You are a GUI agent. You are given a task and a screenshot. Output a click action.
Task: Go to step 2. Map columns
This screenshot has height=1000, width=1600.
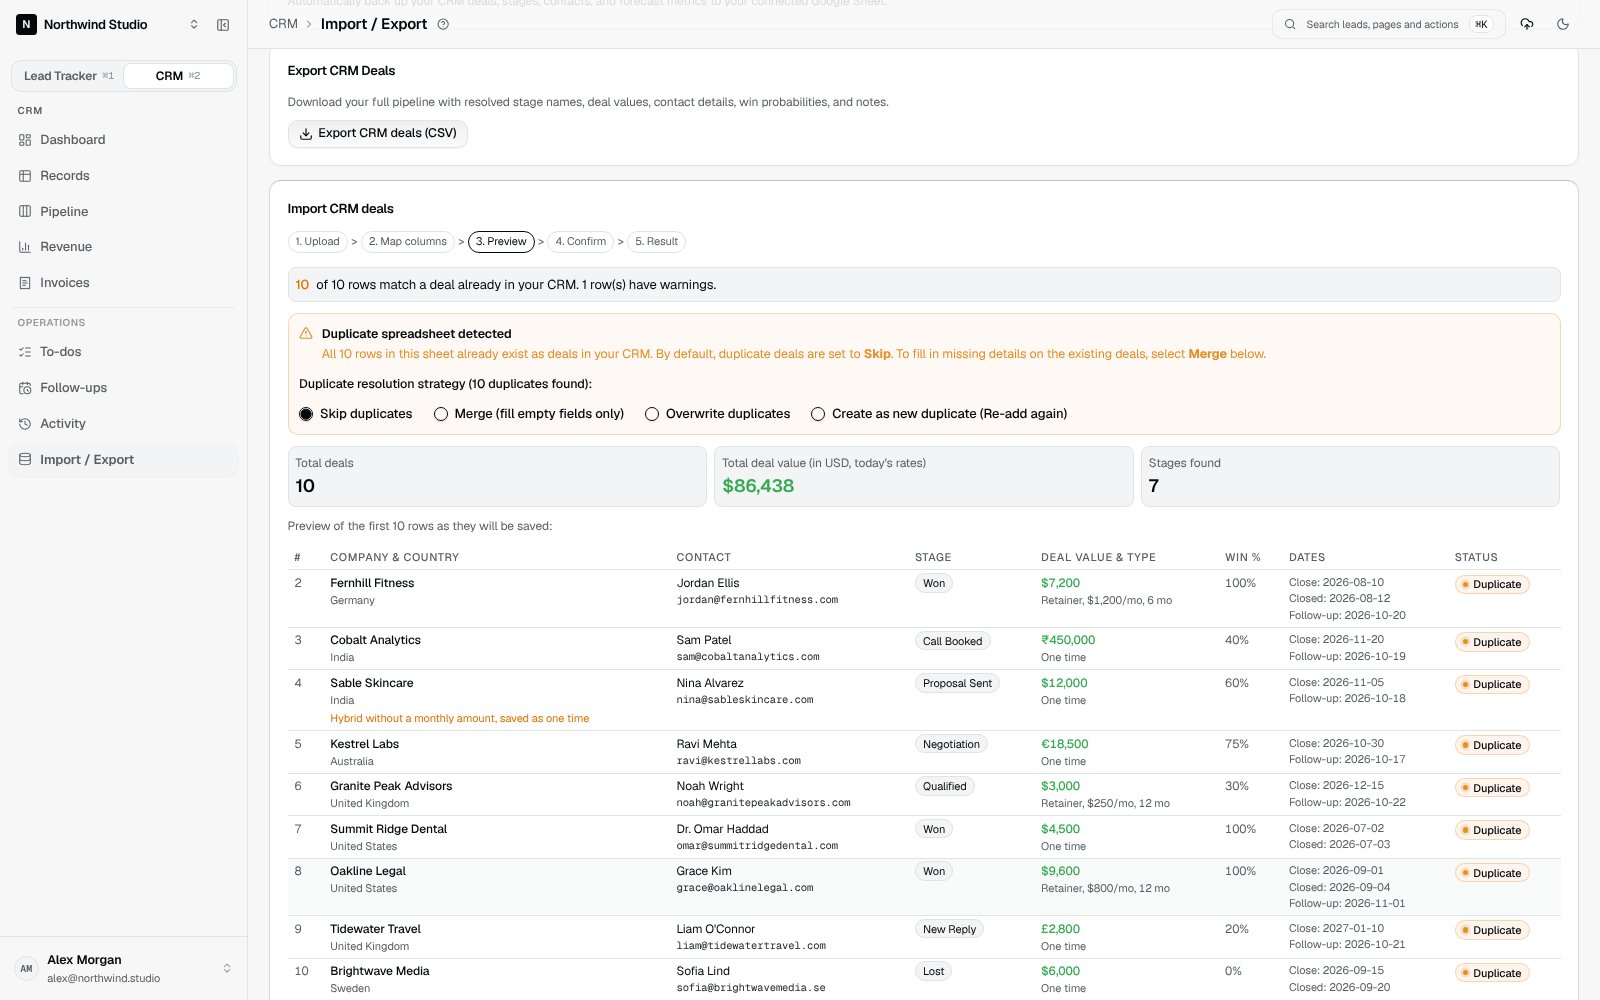(x=408, y=242)
